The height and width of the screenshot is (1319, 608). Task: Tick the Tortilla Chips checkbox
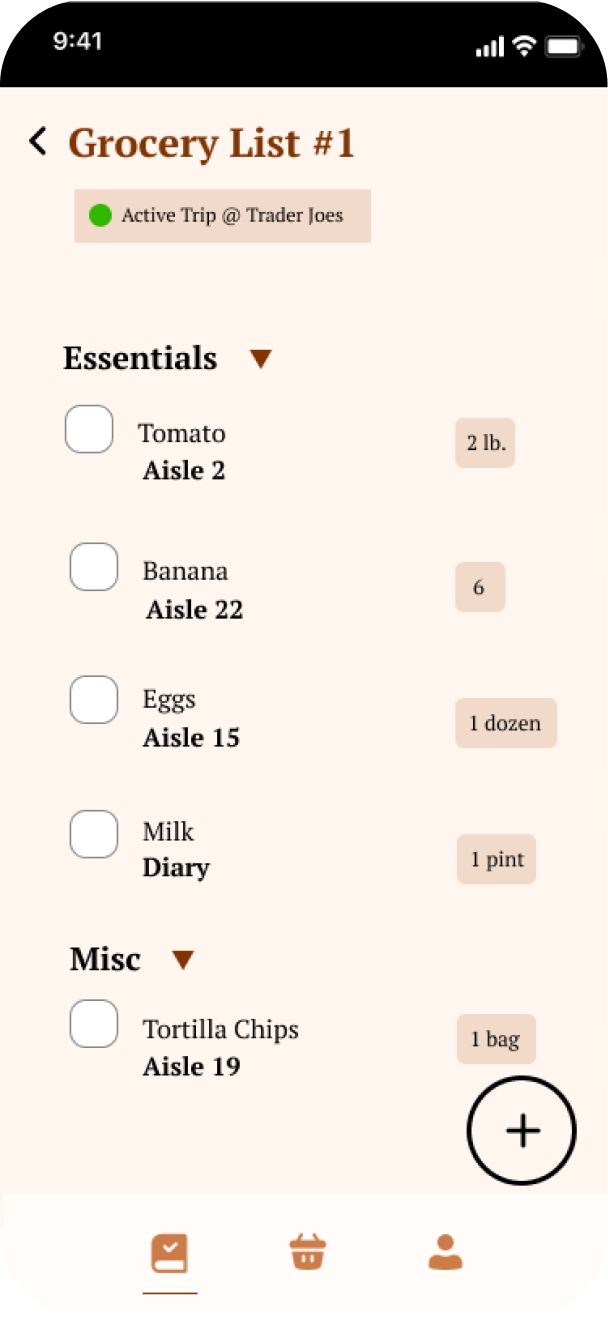pos(94,1023)
